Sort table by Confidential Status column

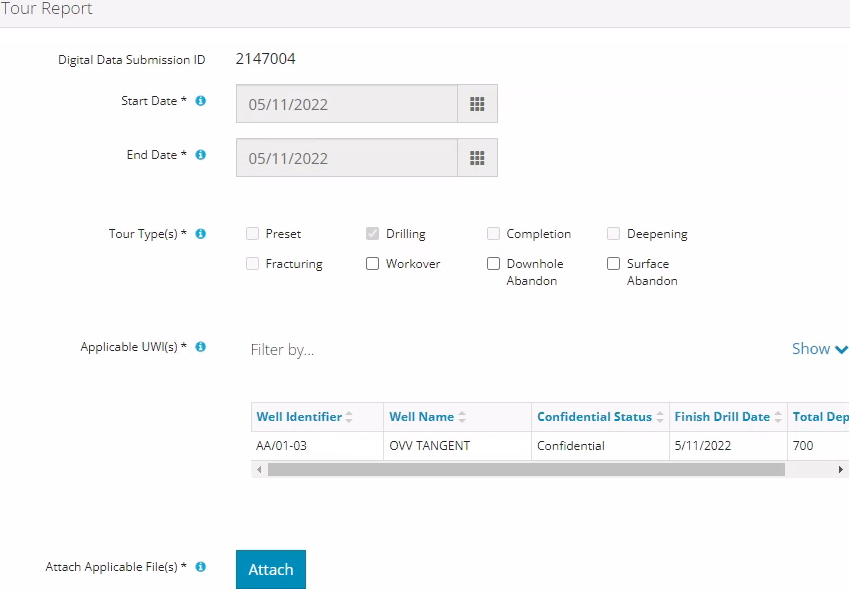coord(594,417)
